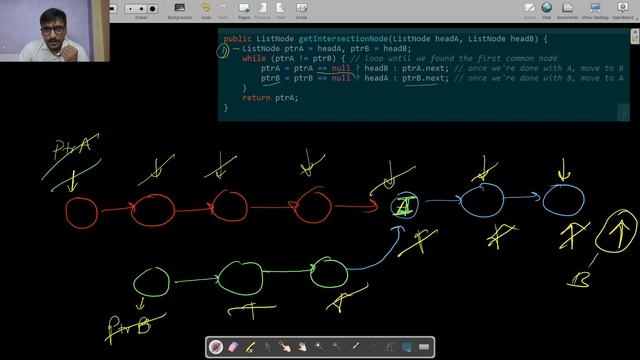Select the arrow Selector tool
The height and width of the screenshot is (360, 640).
coord(267,347)
